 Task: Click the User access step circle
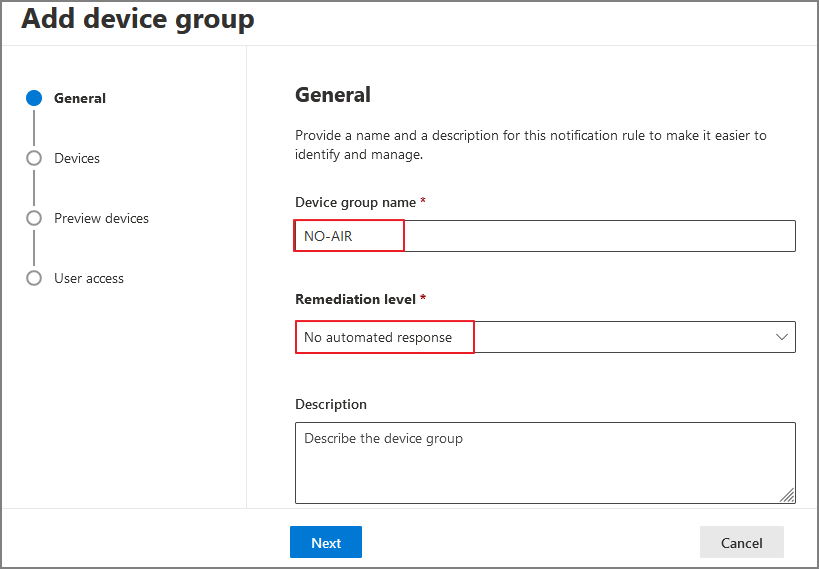point(34,278)
